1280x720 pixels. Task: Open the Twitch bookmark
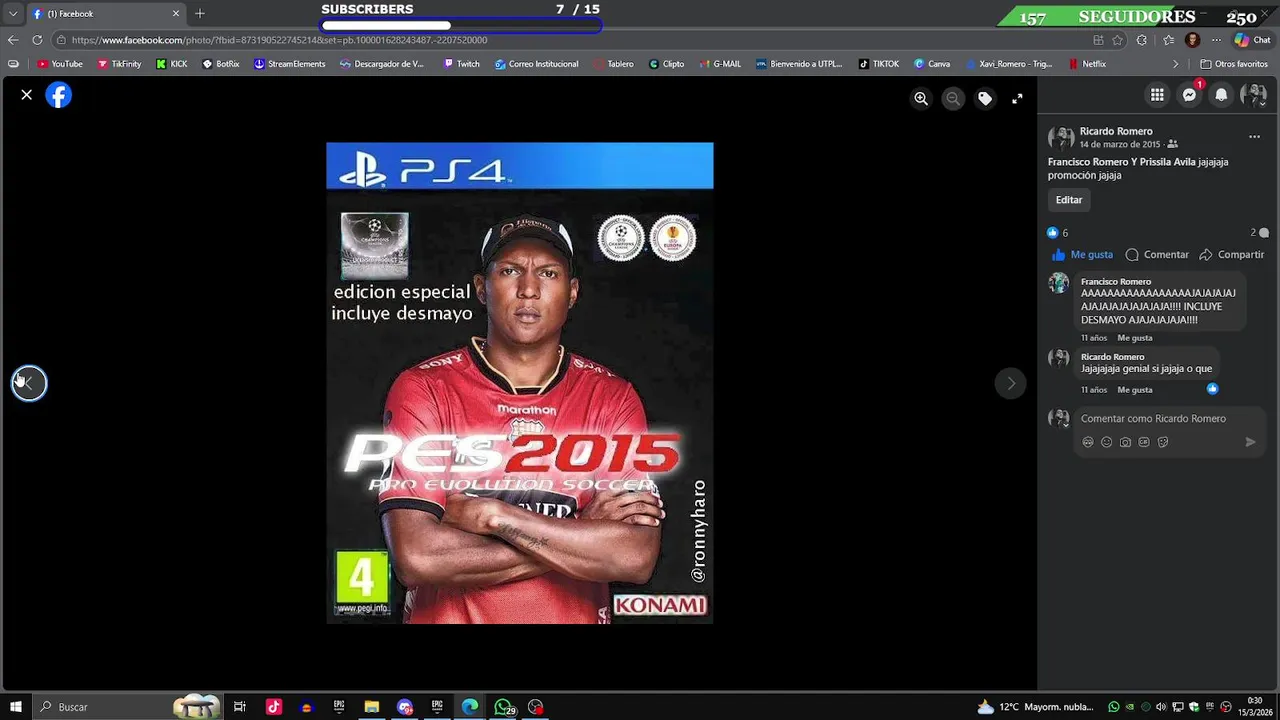pyautogui.click(x=462, y=64)
